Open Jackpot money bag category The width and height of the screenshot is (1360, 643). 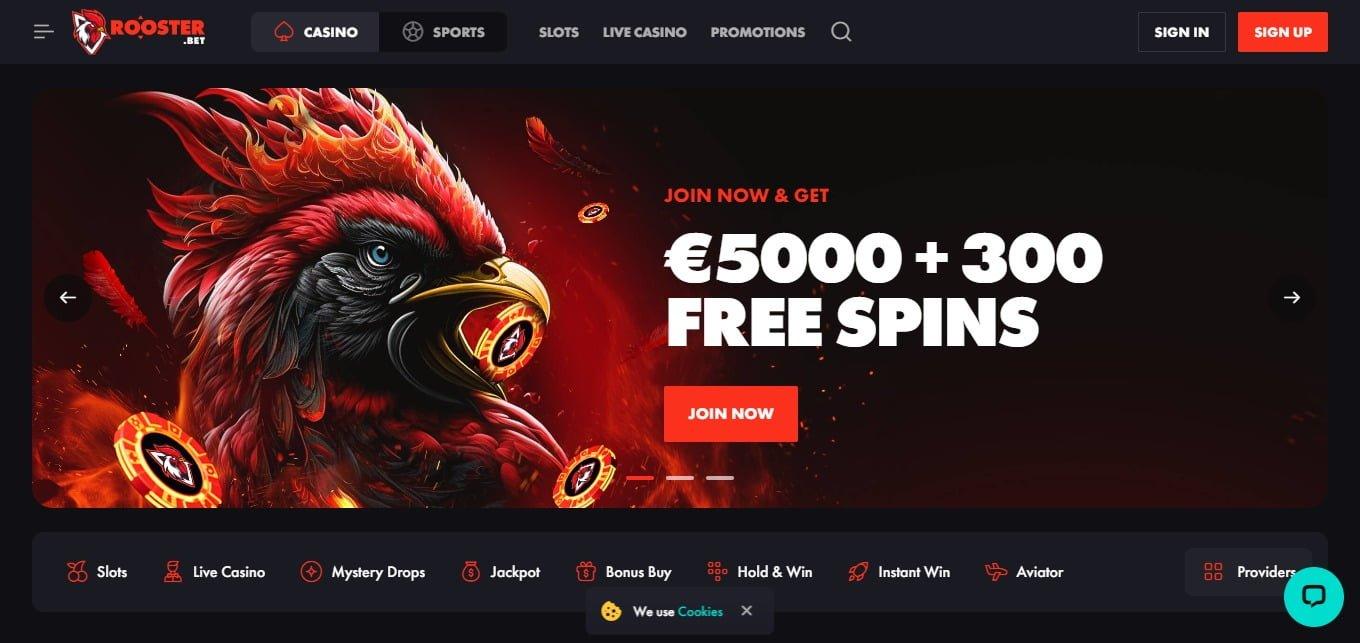pyautogui.click(x=500, y=572)
